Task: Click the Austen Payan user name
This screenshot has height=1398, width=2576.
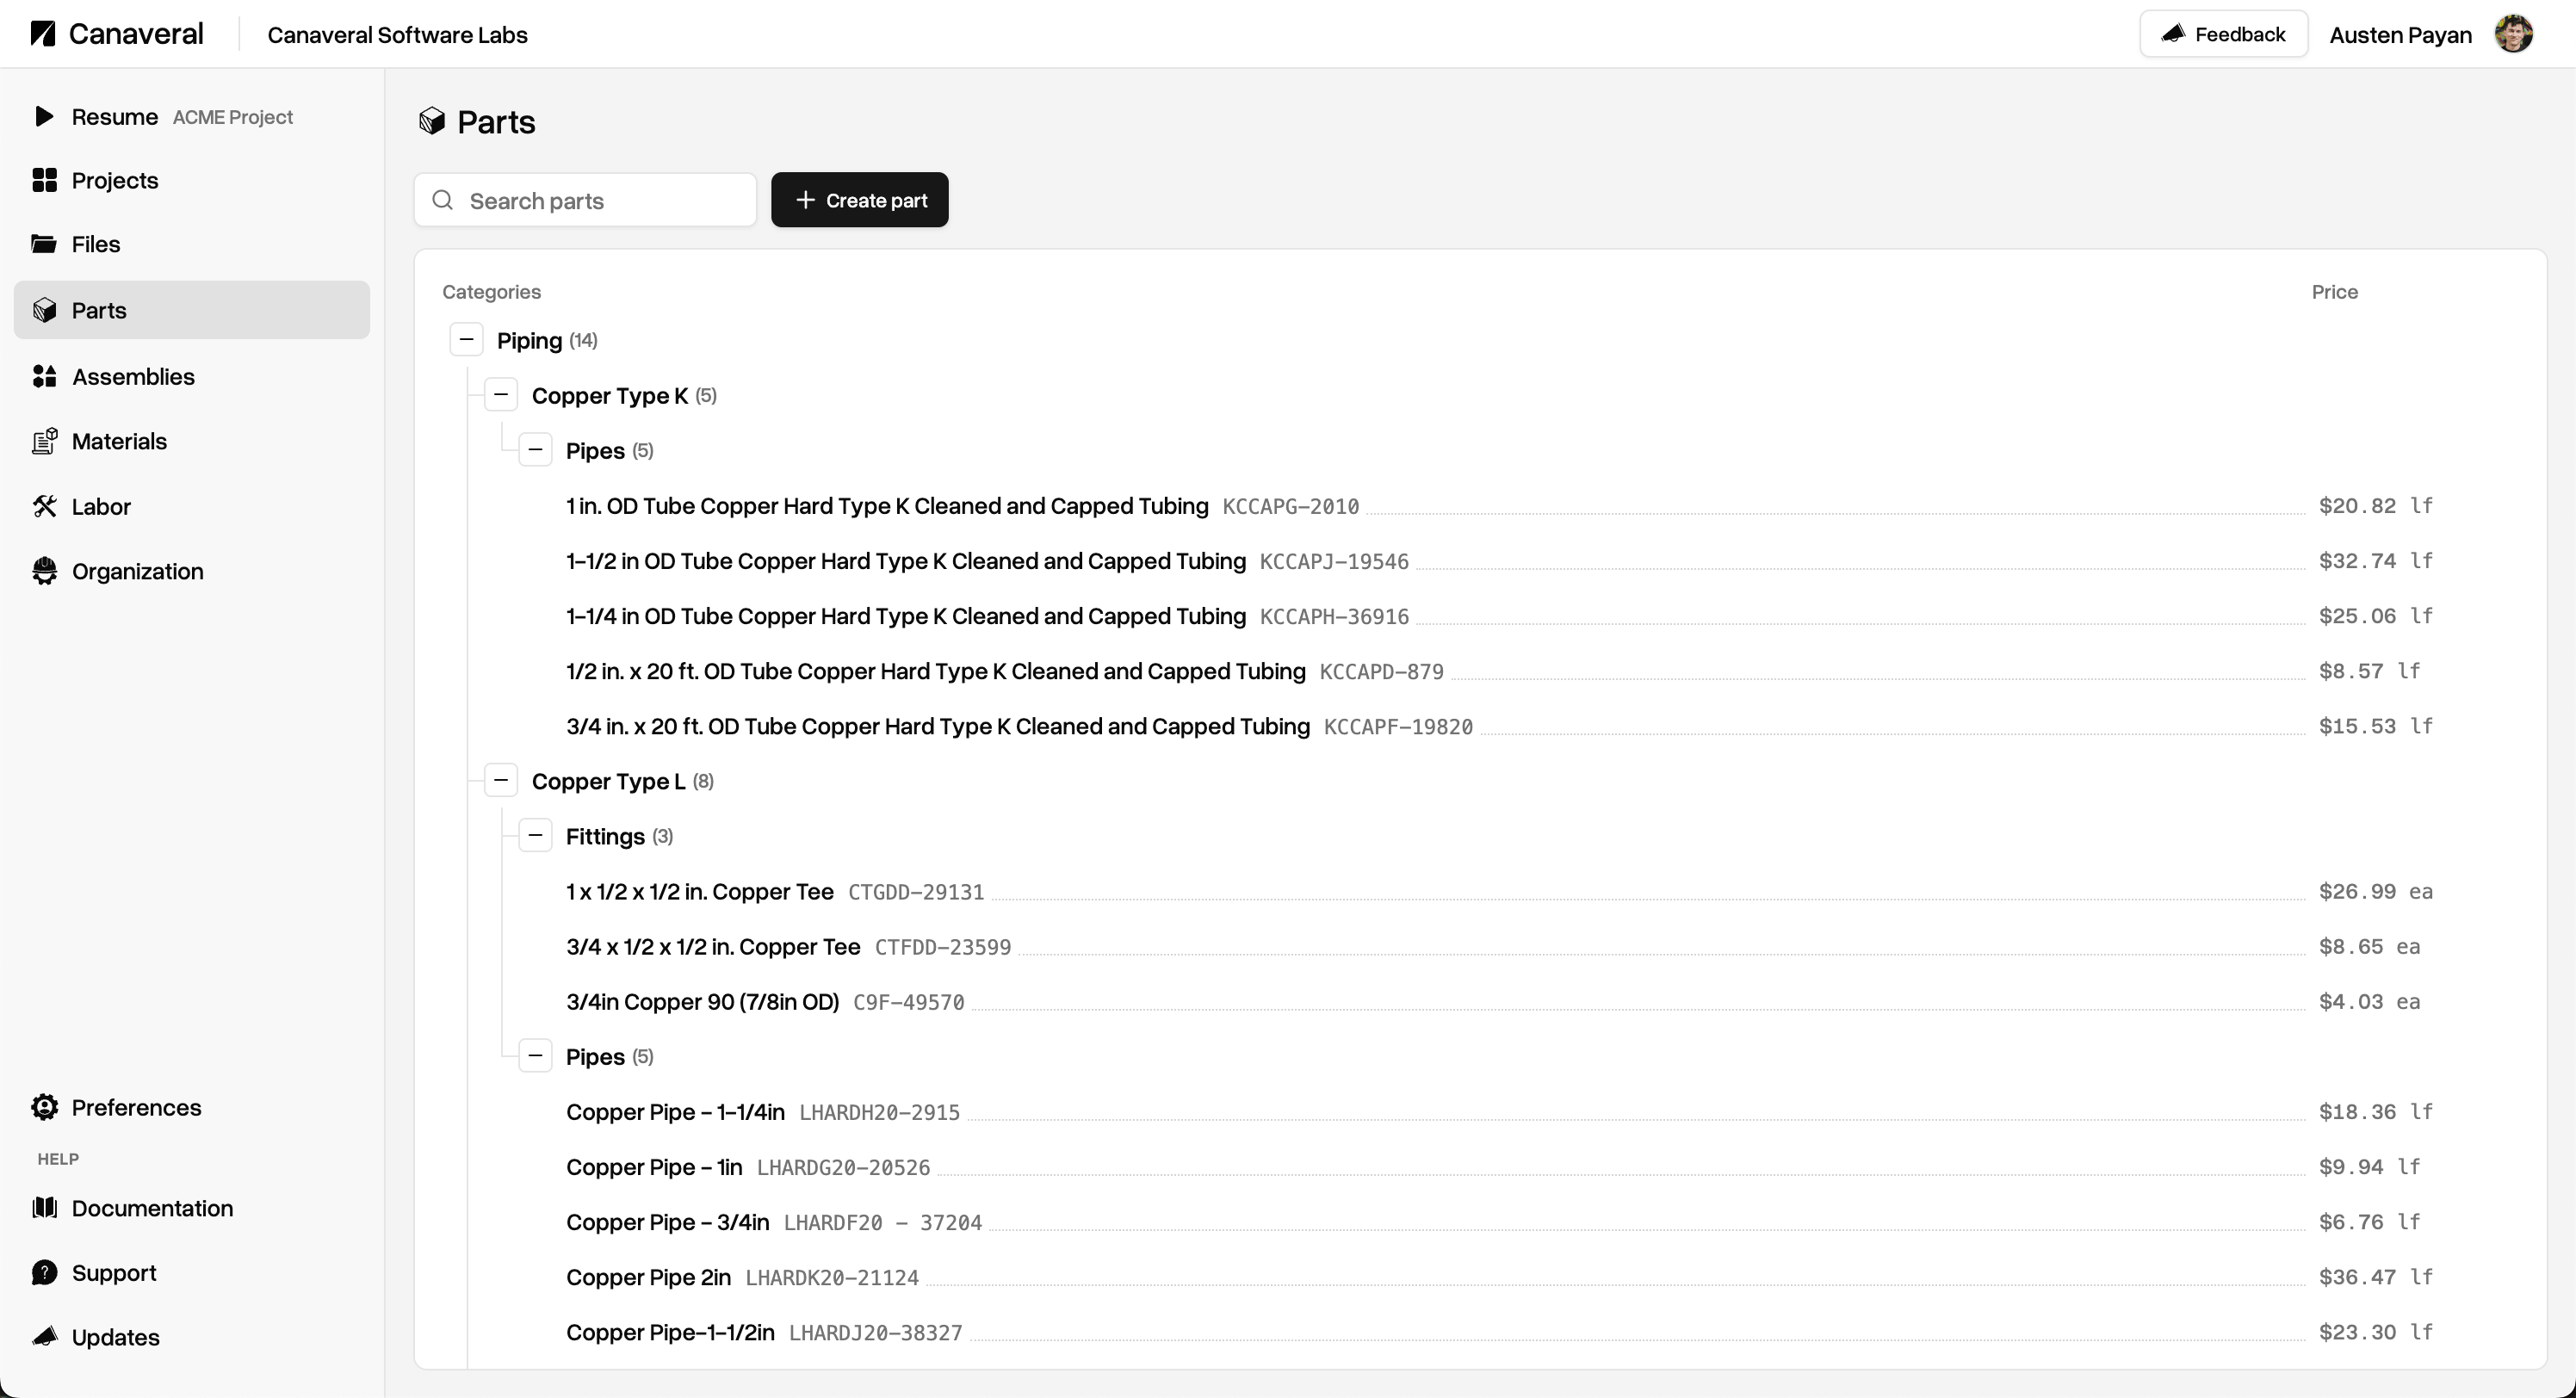Action: [2400, 35]
